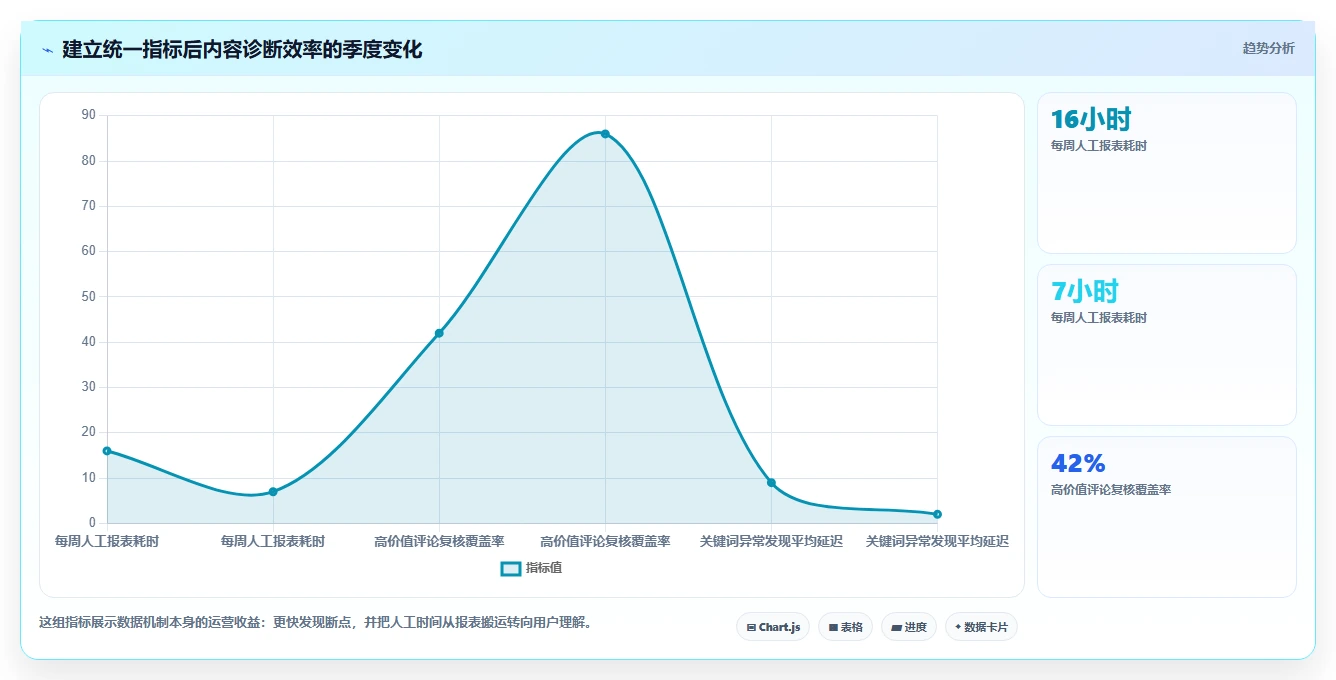The height and width of the screenshot is (680, 1336).
Task: Open the 42% metric card
Action: point(1167,517)
